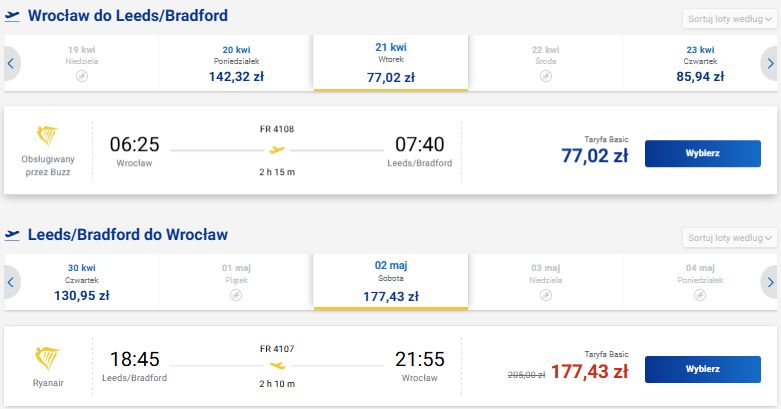
Task: Open the outbound Sortuj loty według dropdown
Action: coord(729,19)
